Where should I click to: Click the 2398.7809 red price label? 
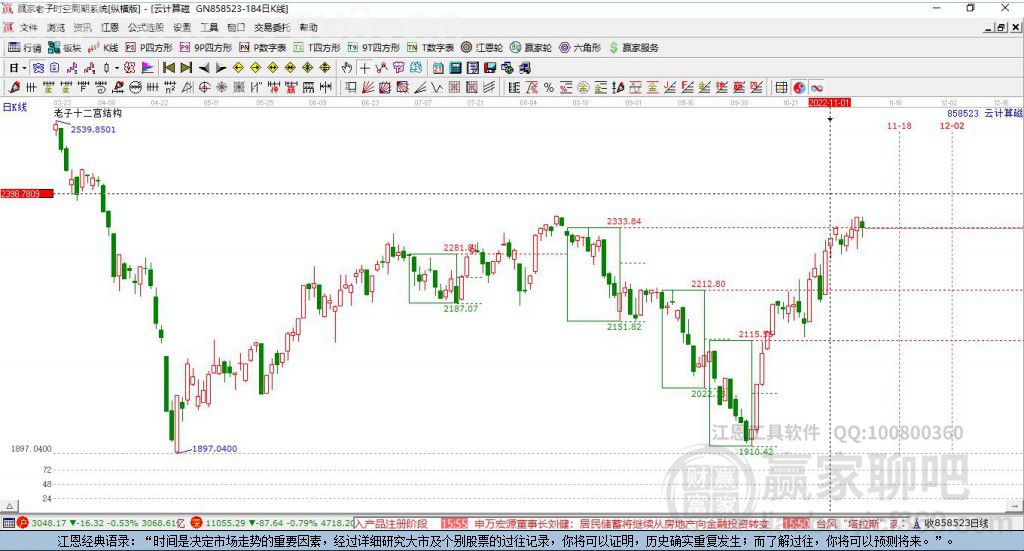(x=27, y=194)
